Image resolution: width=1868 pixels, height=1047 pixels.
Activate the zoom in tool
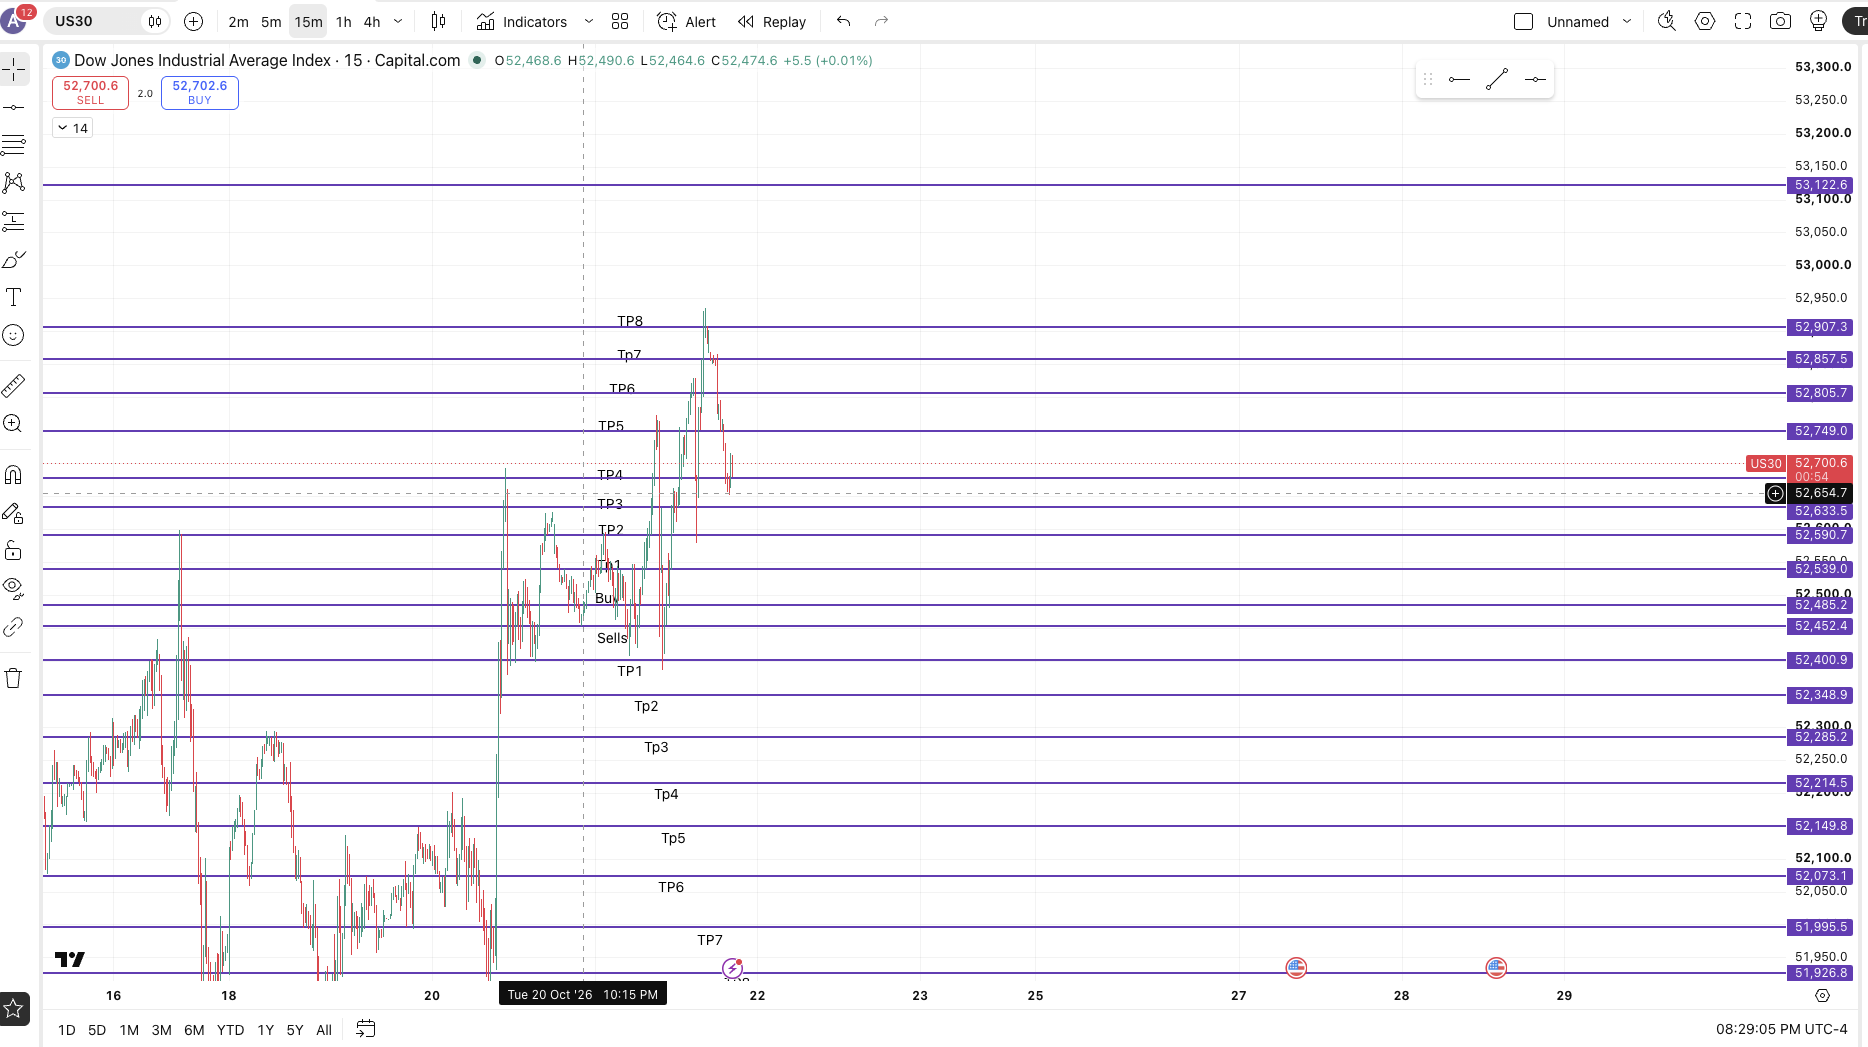tap(14, 423)
